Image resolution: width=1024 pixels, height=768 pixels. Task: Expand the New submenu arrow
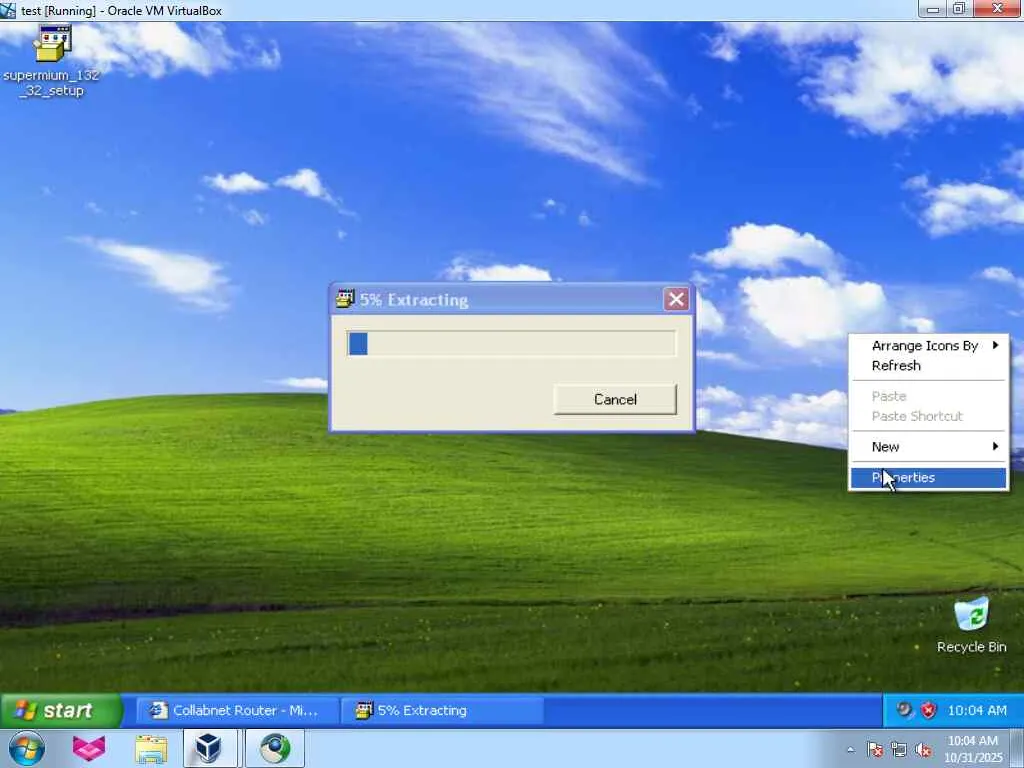(995, 446)
